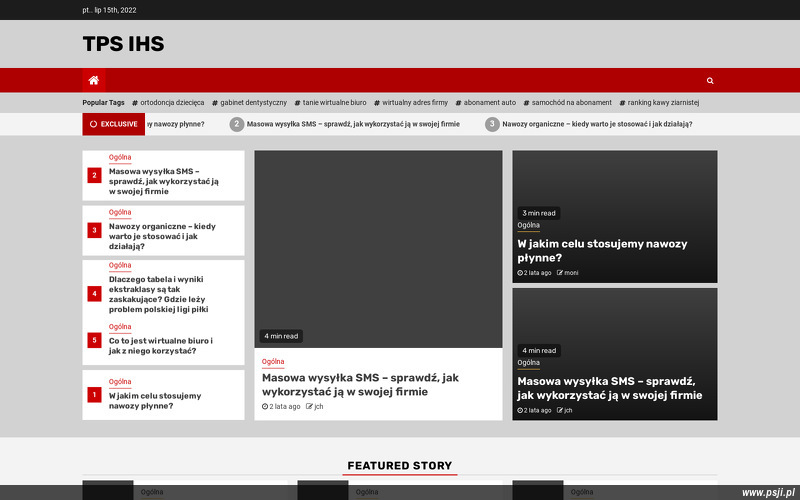The width and height of the screenshot is (800, 500).
Task: Select the 'ortodoncja dziecięca' popular tag
Action: pyautogui.click(x=171, y=102)
